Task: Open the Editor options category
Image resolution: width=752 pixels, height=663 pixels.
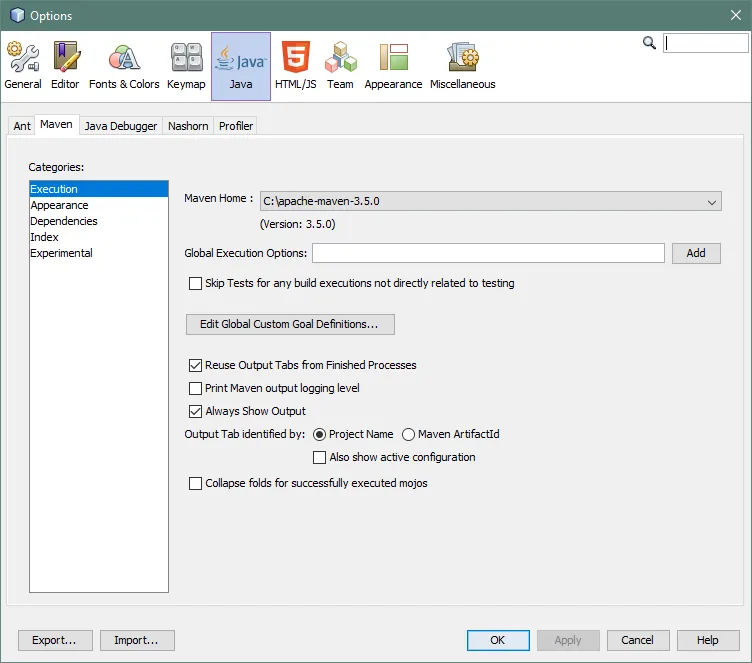Action: point(65,66)
